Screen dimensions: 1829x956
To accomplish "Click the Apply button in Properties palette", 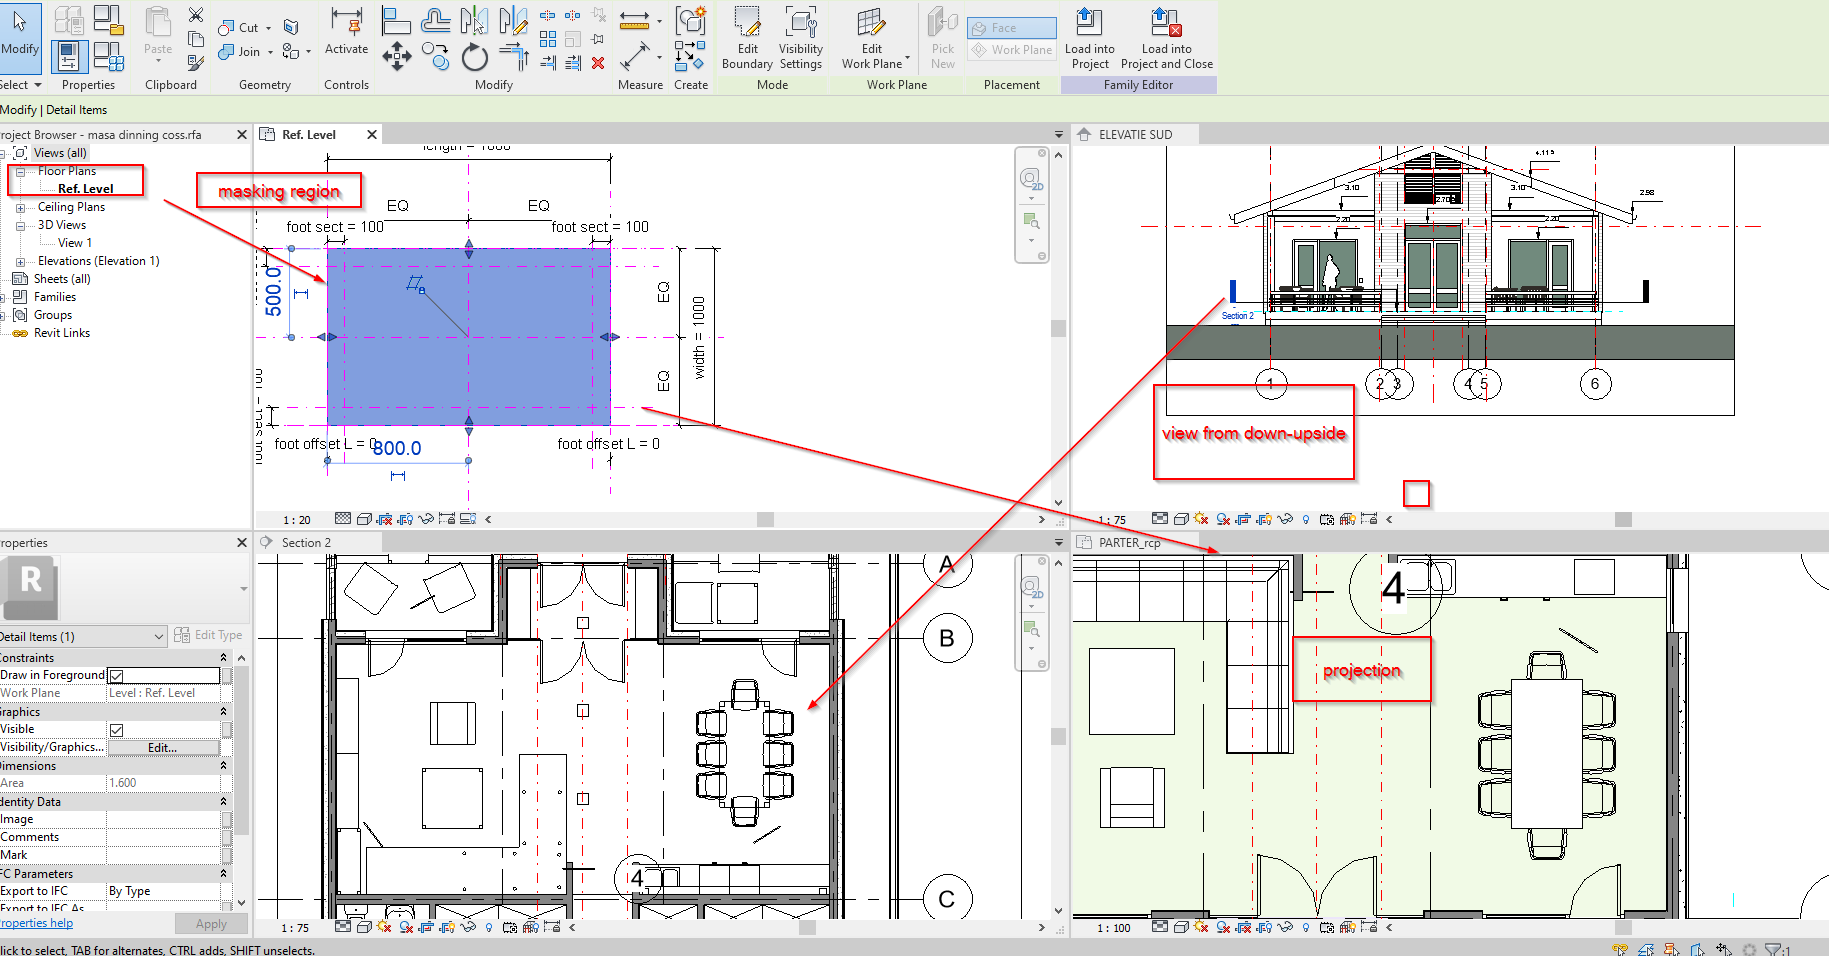I will tap(211, 923).
